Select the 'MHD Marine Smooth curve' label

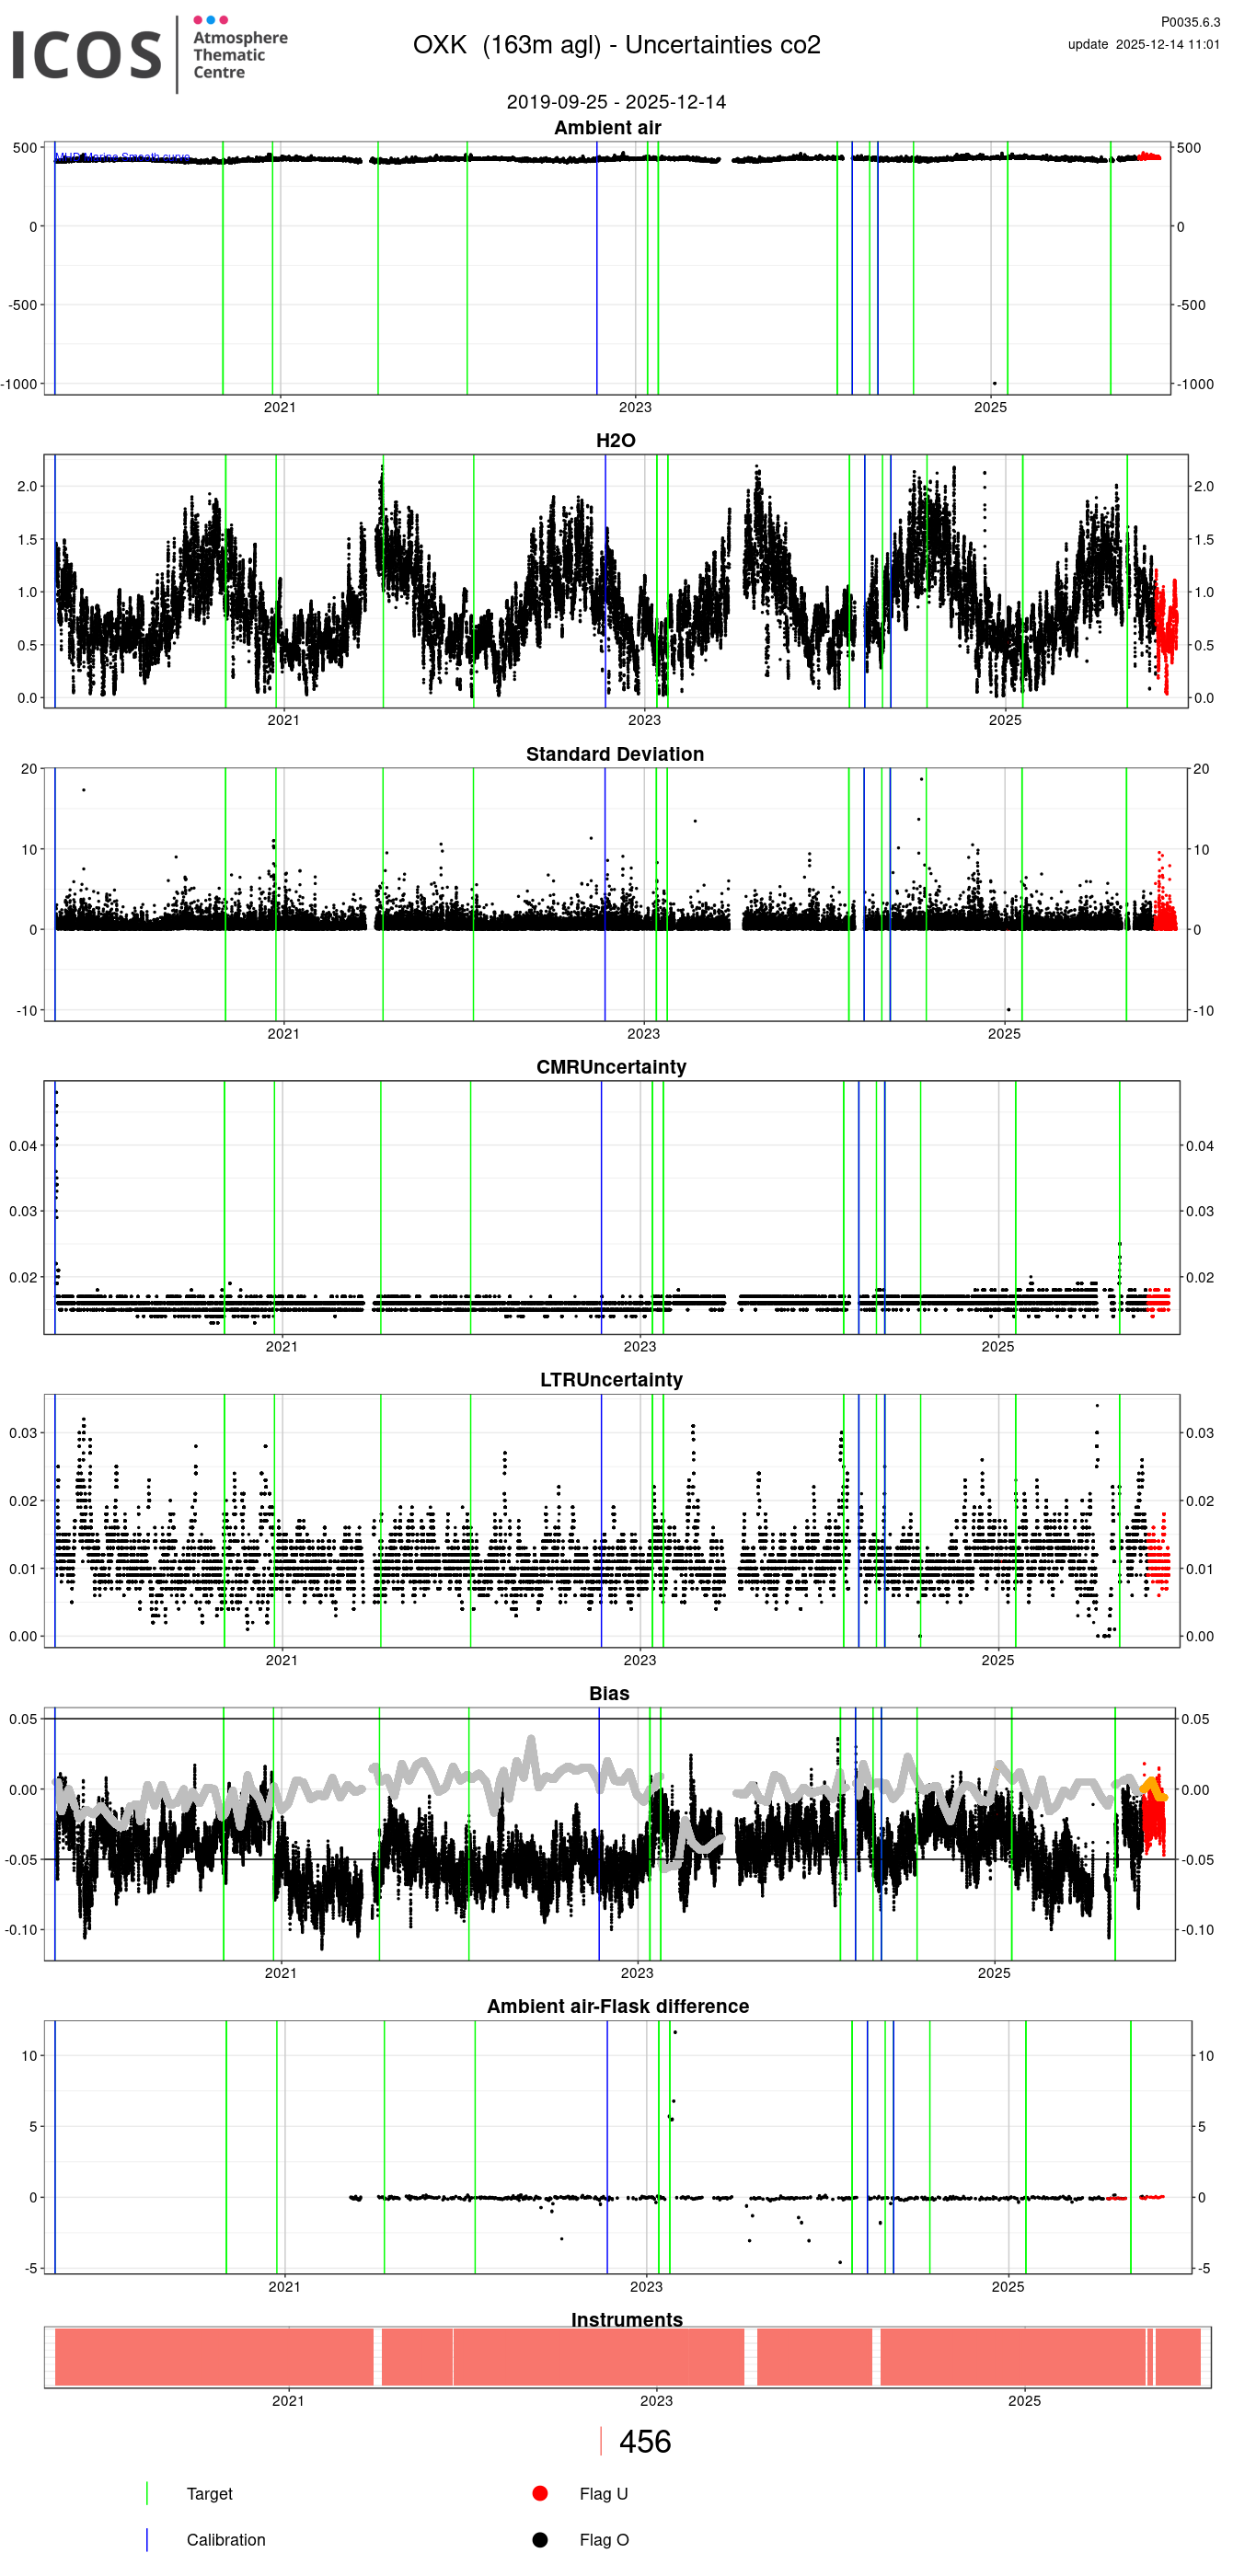122,158
